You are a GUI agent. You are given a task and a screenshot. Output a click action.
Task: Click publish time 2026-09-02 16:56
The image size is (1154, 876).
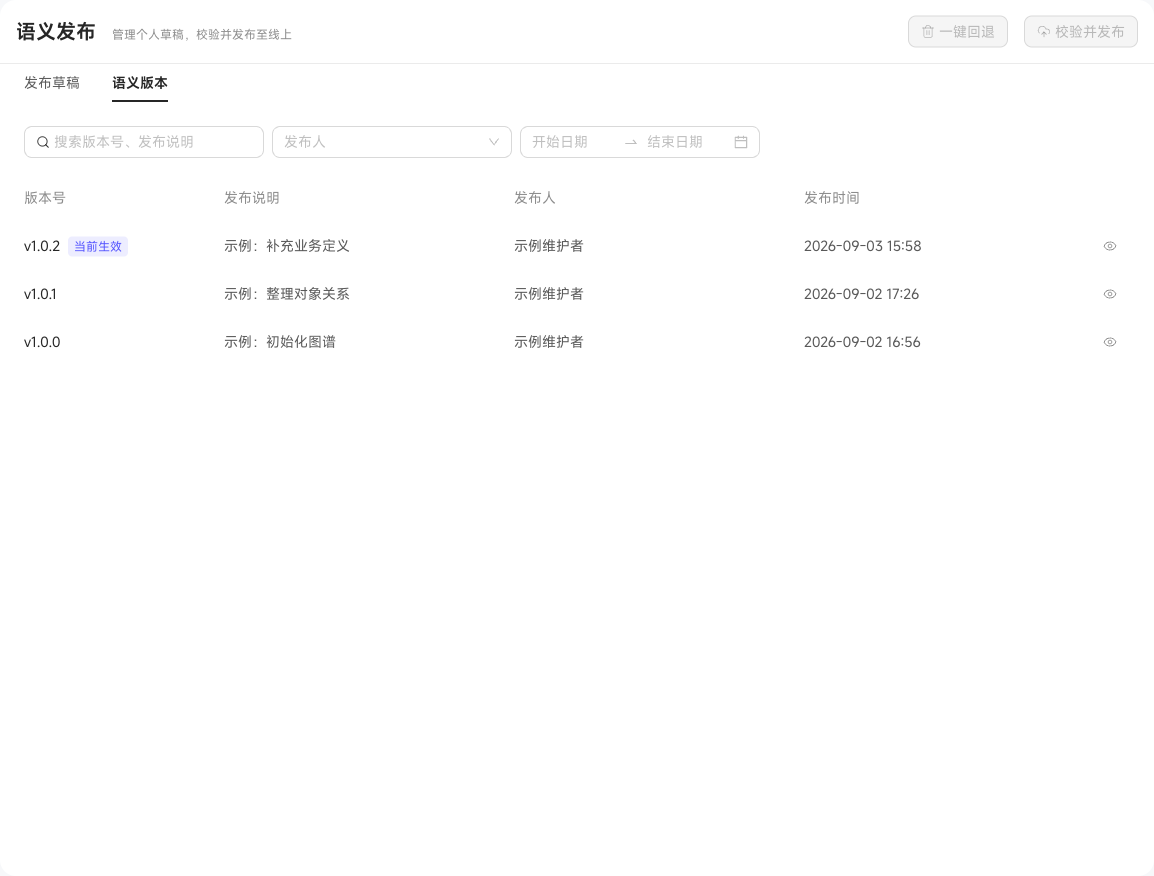pos(862,342)
